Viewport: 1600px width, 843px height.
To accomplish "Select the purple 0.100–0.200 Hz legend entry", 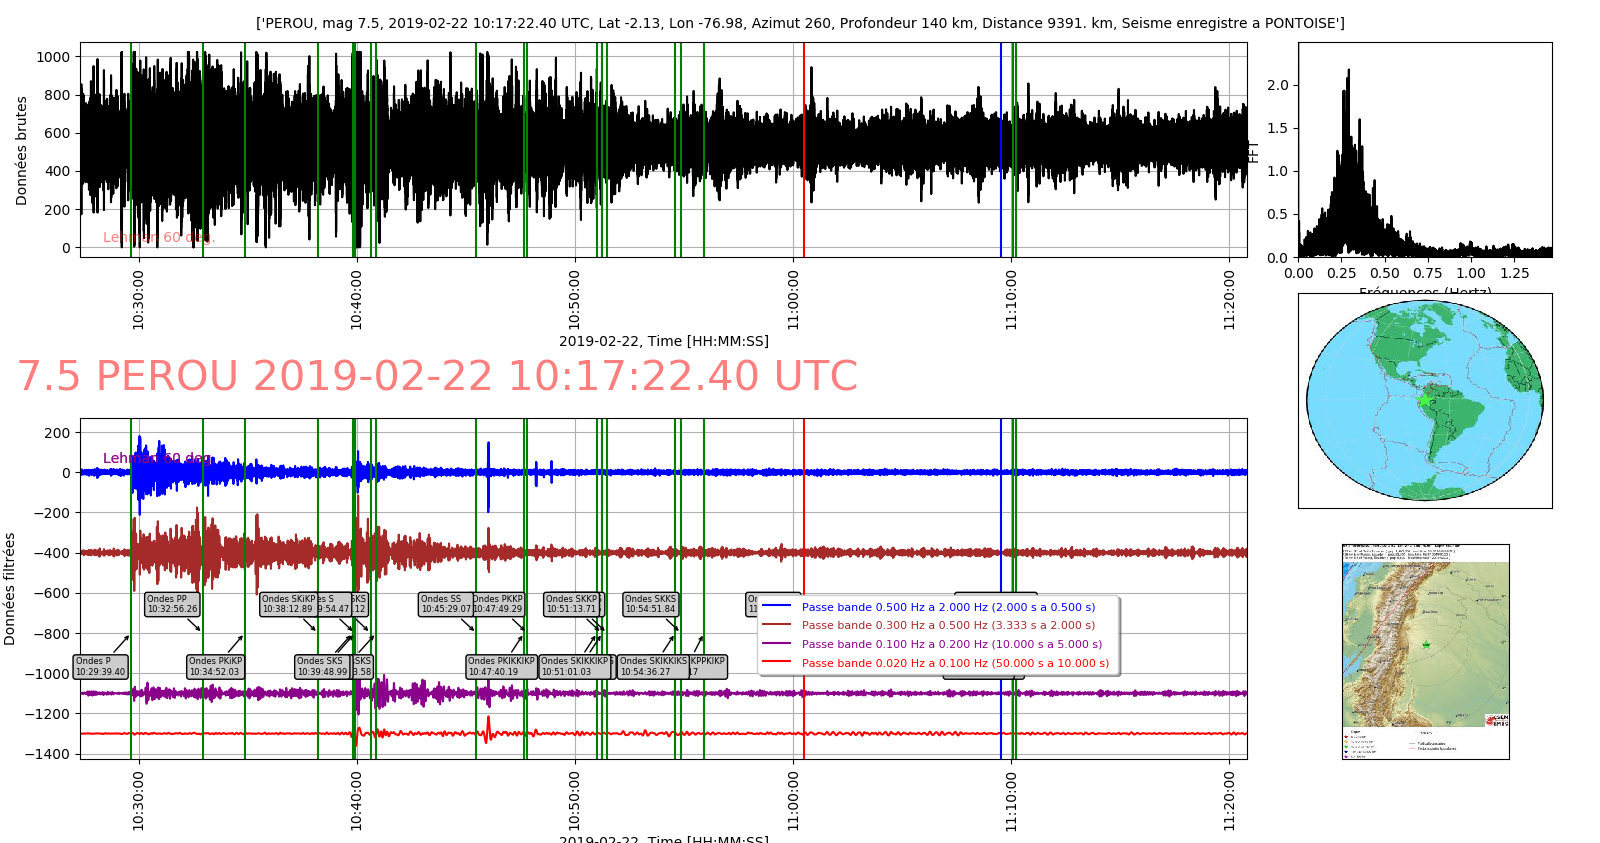I will pos(951,644).
